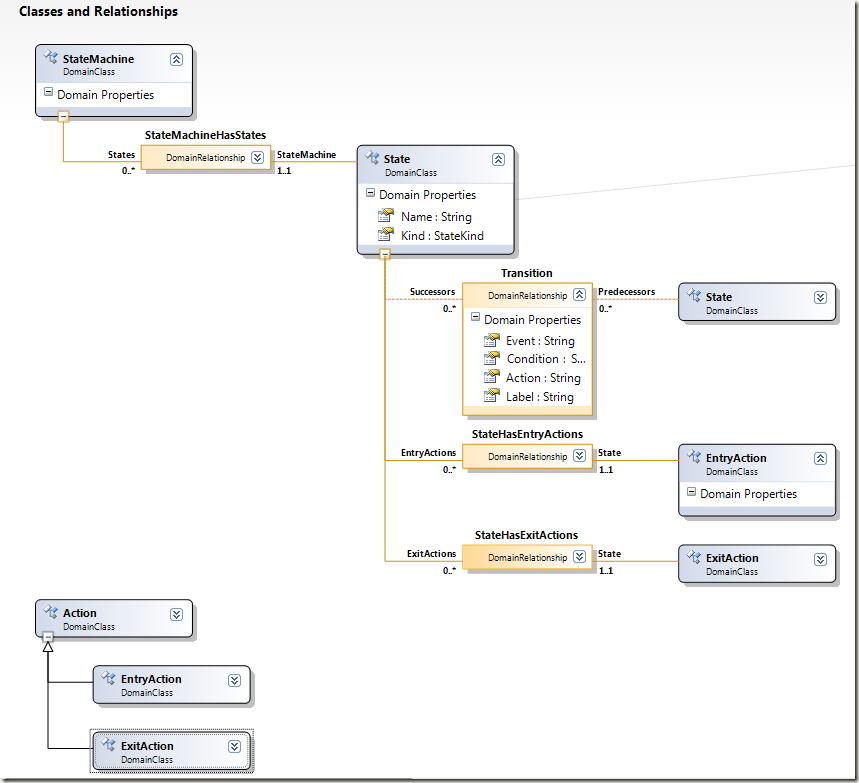The image size is (859, 783).
Task: Collapse Domain Properties section in StateMachine
Action: [x=48, y=92]
